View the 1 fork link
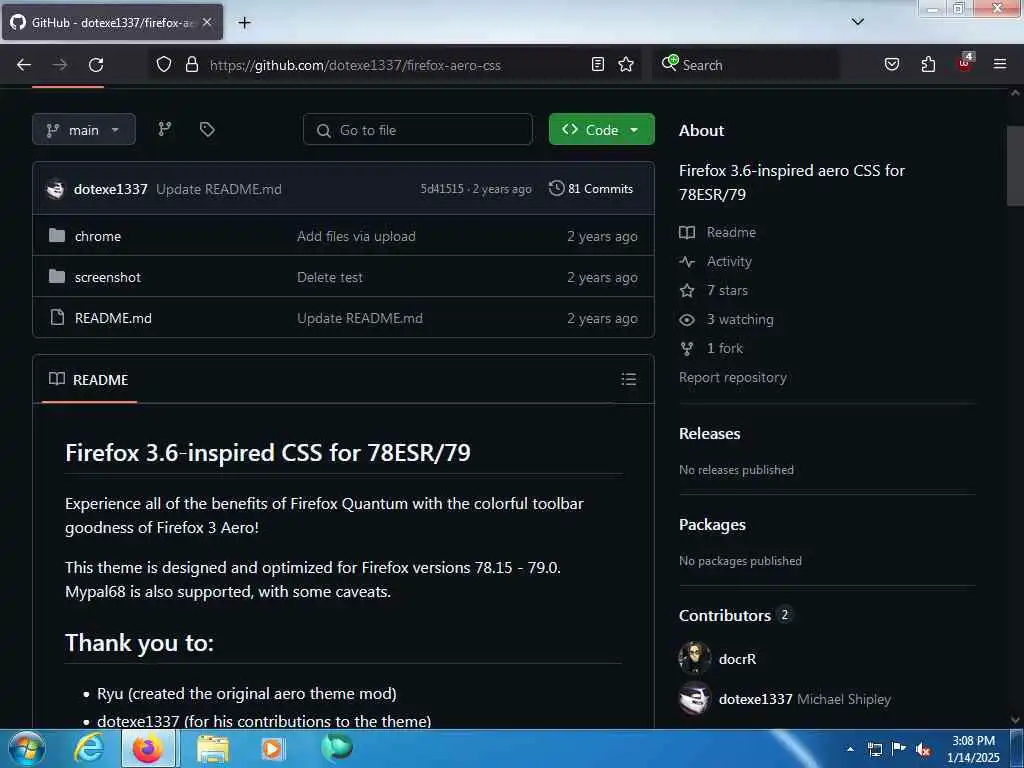The height and width of the screenshot is (768, 1024). coord(711,348)
